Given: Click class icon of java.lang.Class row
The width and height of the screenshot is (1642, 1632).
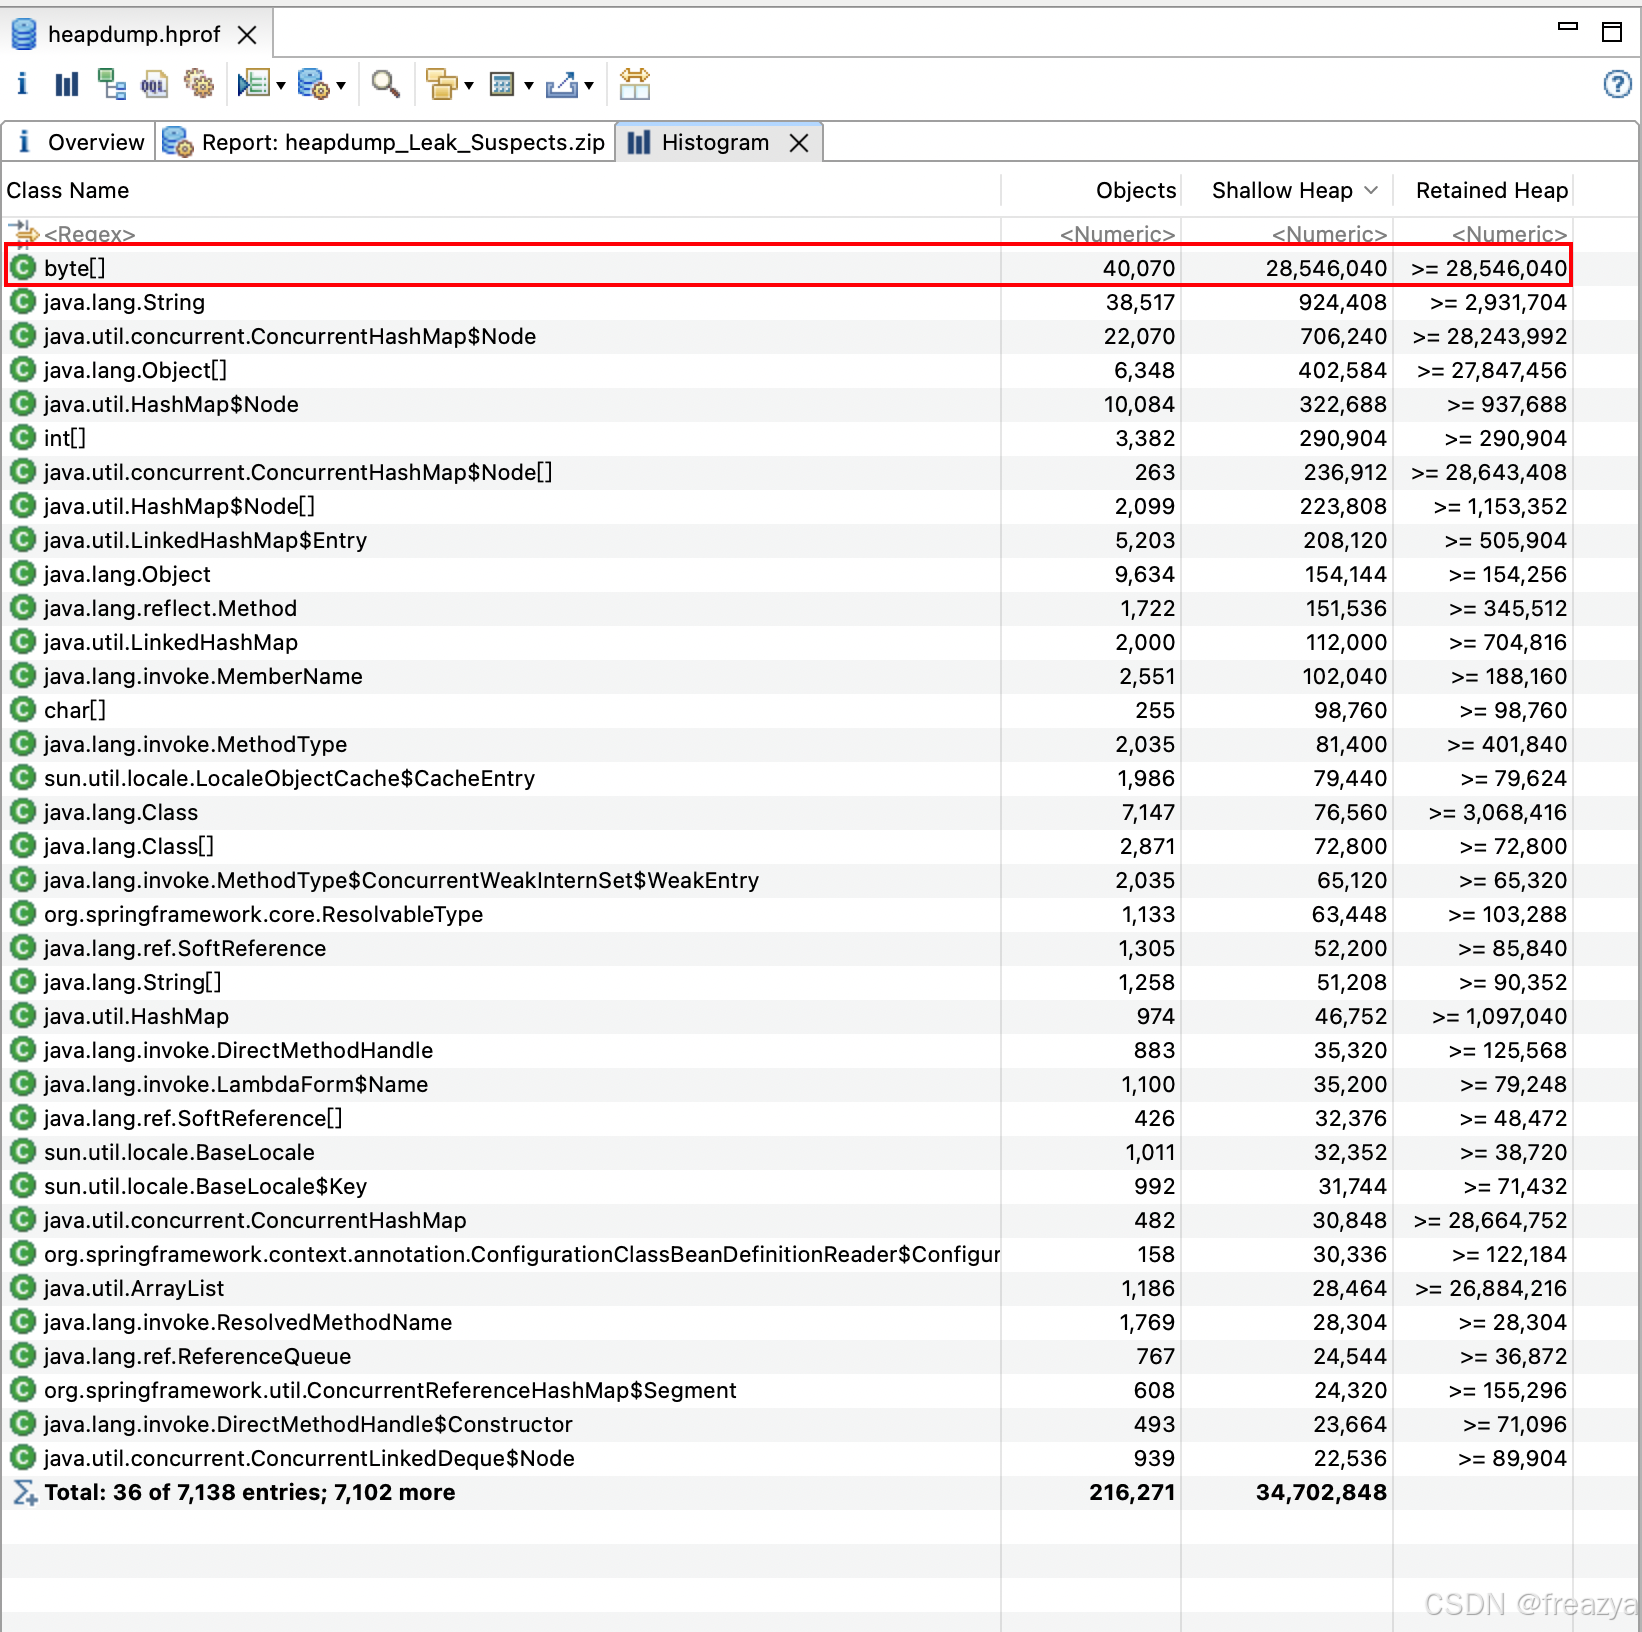Looking at the screenshot, I should click(x=22, y=811).
